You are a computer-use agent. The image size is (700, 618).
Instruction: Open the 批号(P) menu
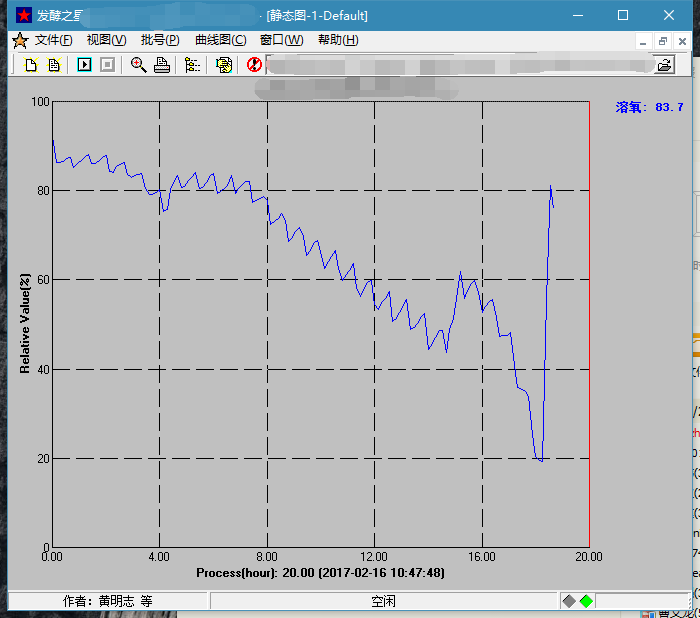click(160, 40)
